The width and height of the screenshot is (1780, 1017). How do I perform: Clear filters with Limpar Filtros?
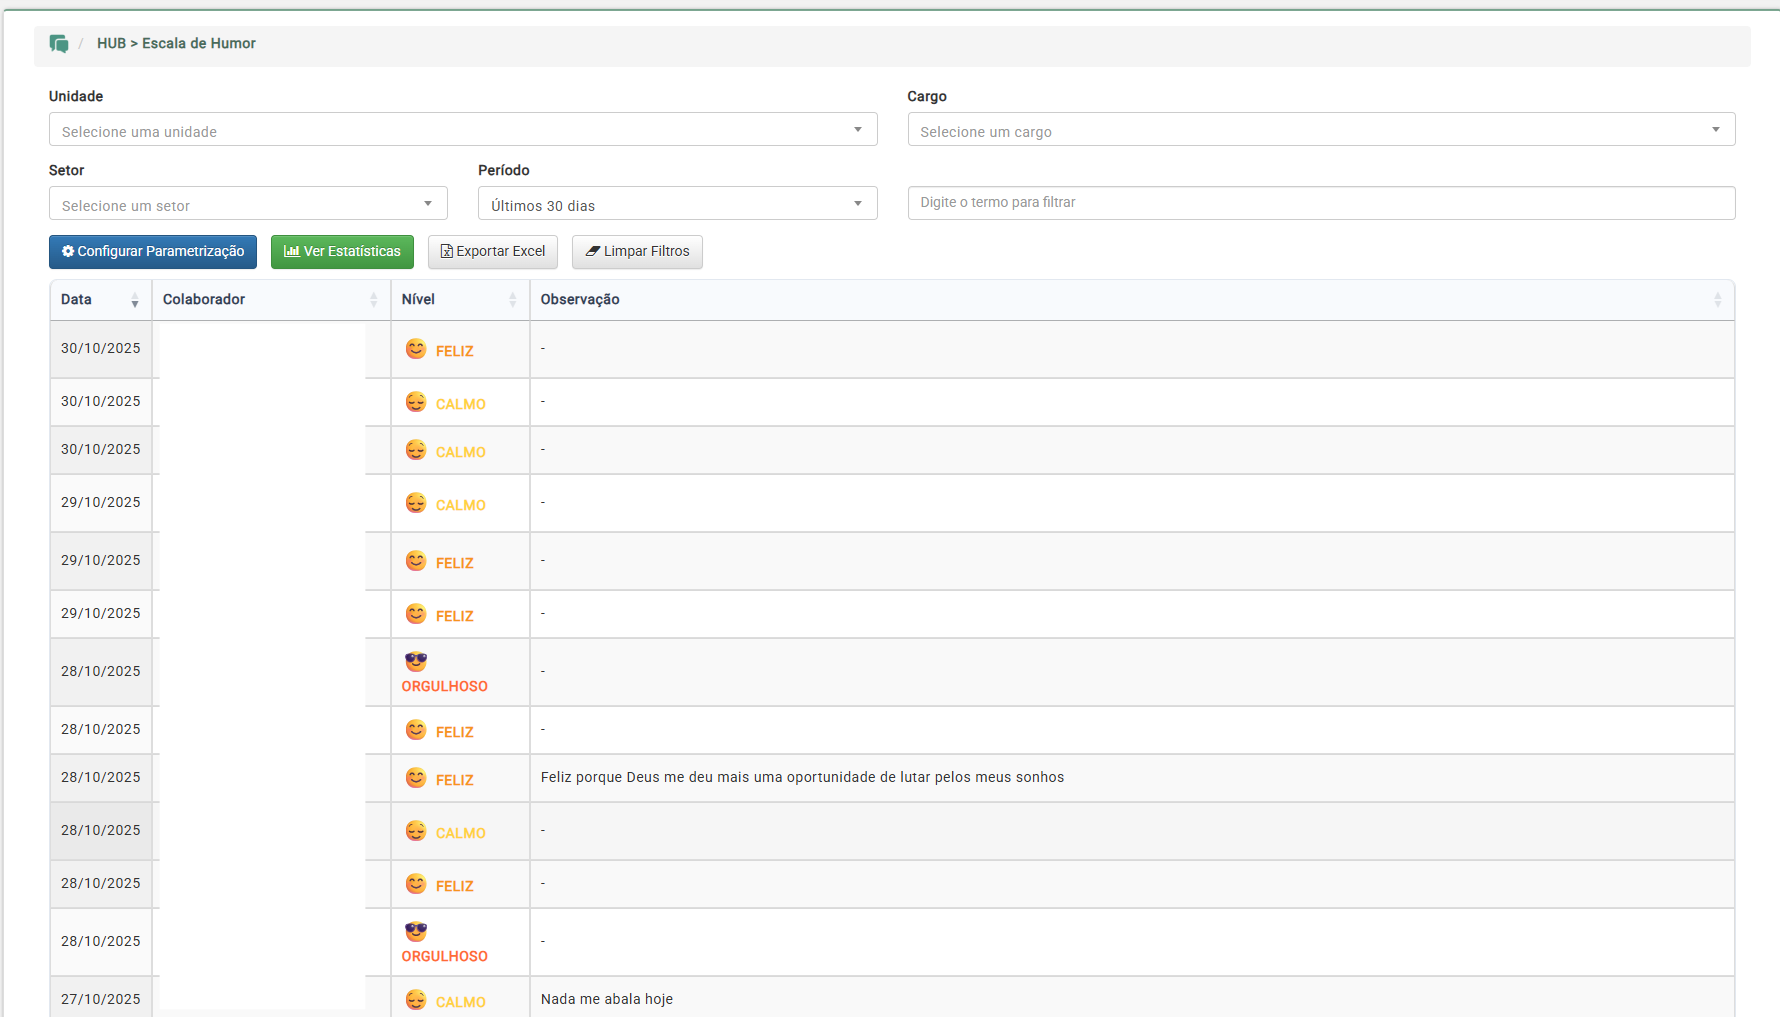[637, 252]
